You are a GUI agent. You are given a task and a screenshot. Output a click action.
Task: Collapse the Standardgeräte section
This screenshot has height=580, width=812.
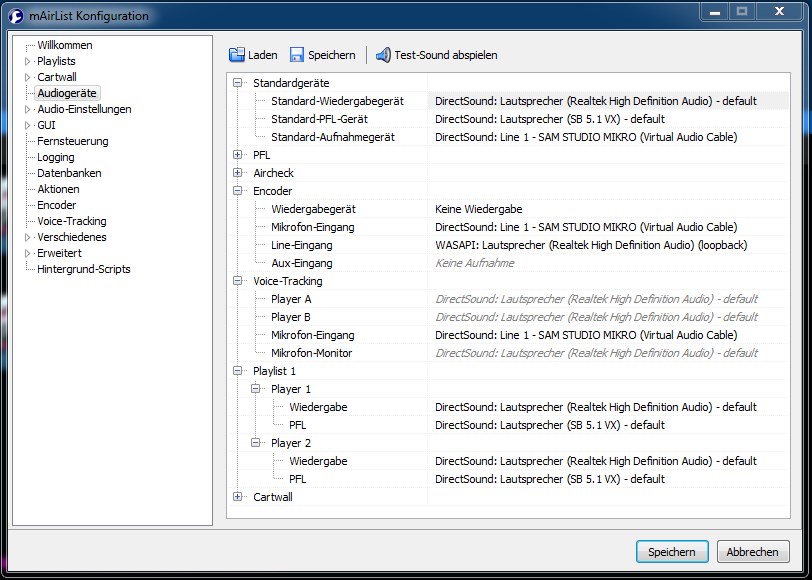236,83
